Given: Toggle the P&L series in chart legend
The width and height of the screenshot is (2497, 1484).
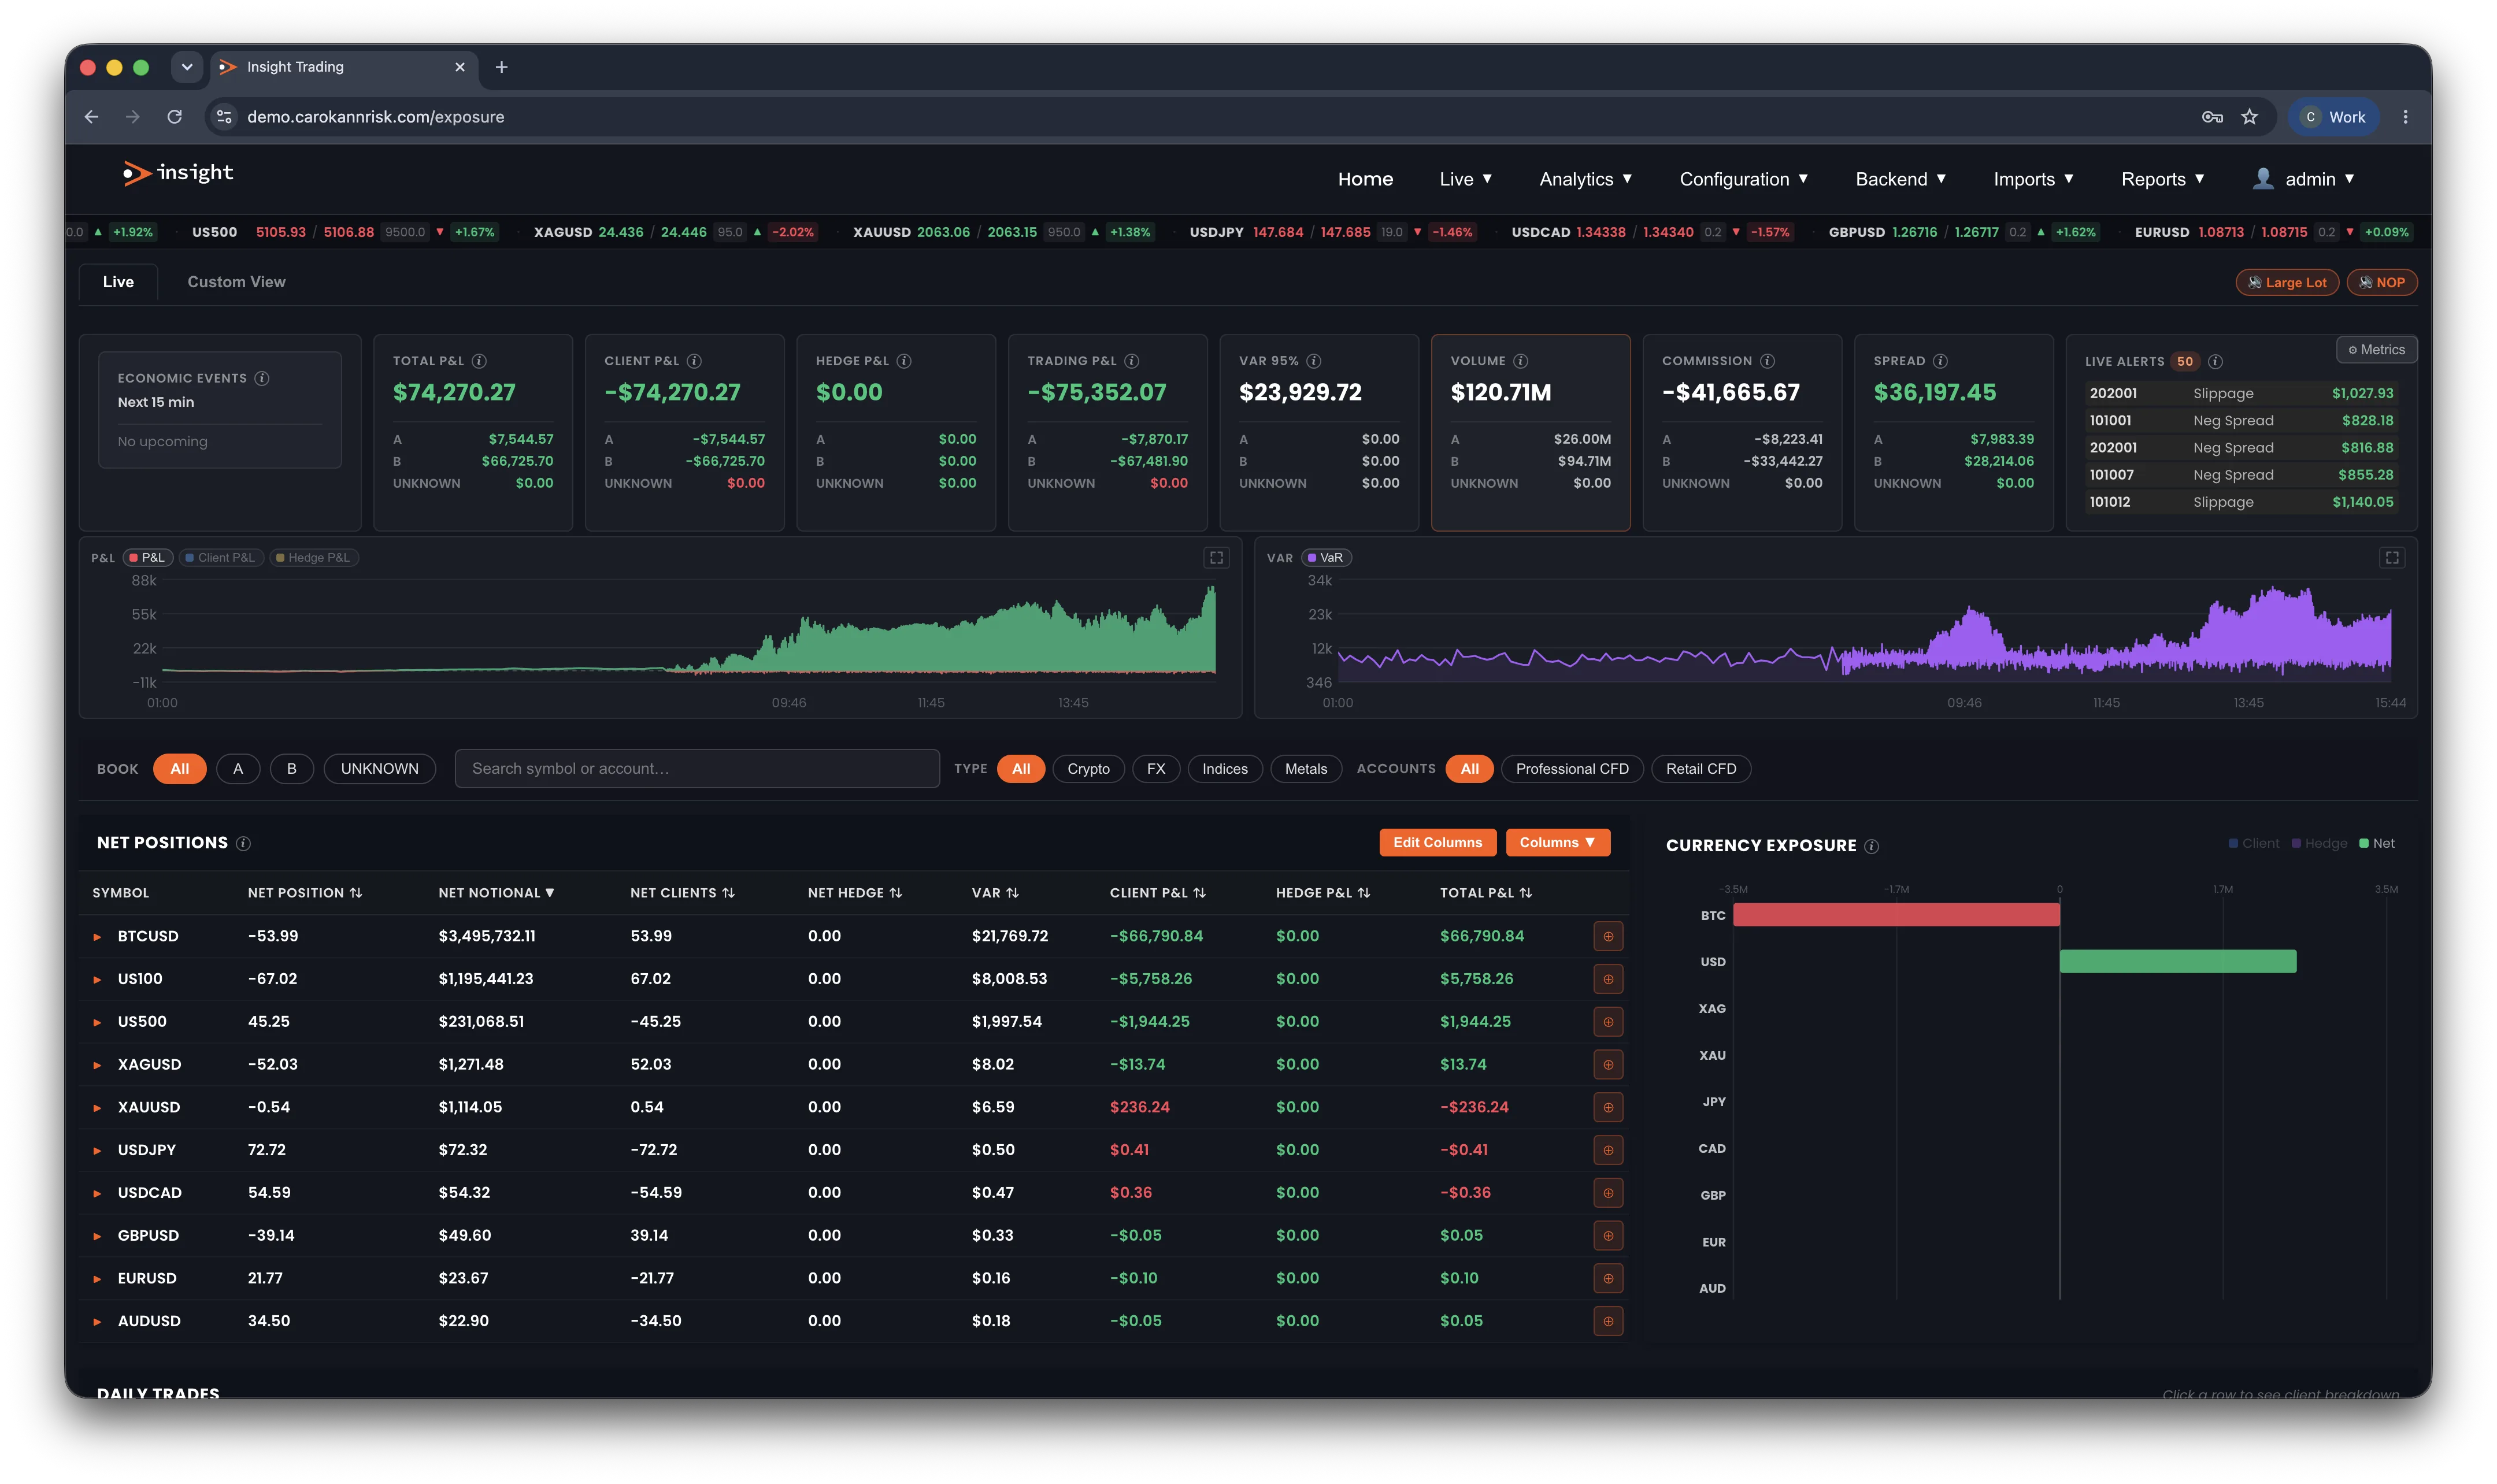Looking at the screenshot, I should [148, 558].
